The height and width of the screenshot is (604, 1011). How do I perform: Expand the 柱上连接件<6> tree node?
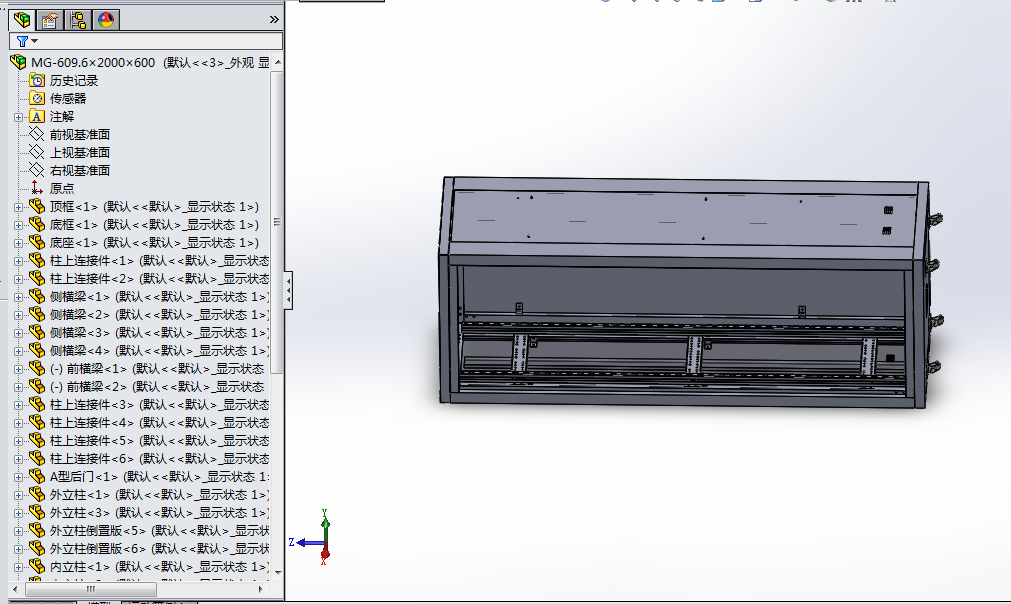[18, 459]
